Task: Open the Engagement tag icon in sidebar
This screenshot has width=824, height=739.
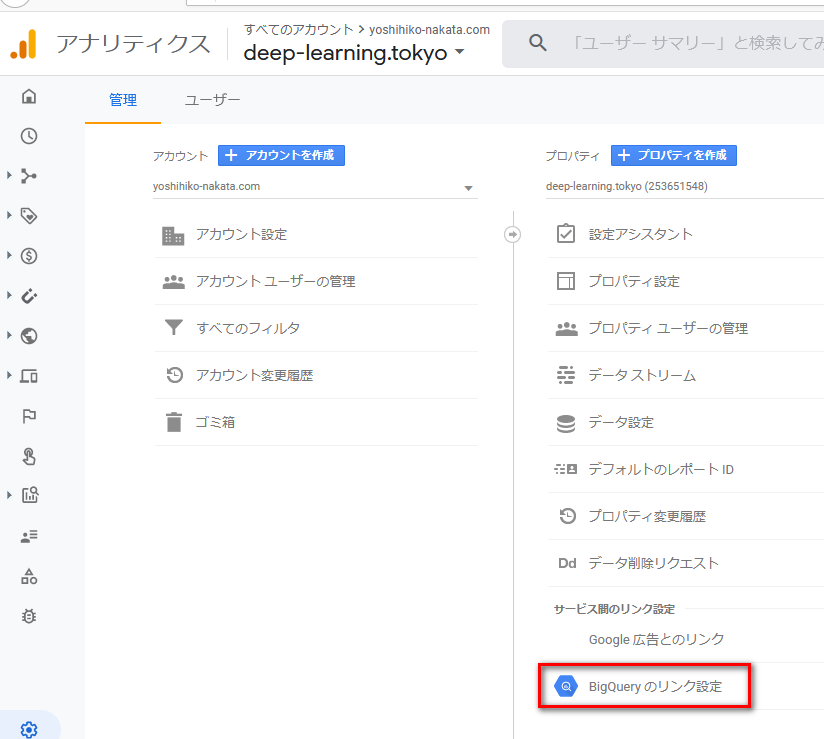Action: (29, 215)
